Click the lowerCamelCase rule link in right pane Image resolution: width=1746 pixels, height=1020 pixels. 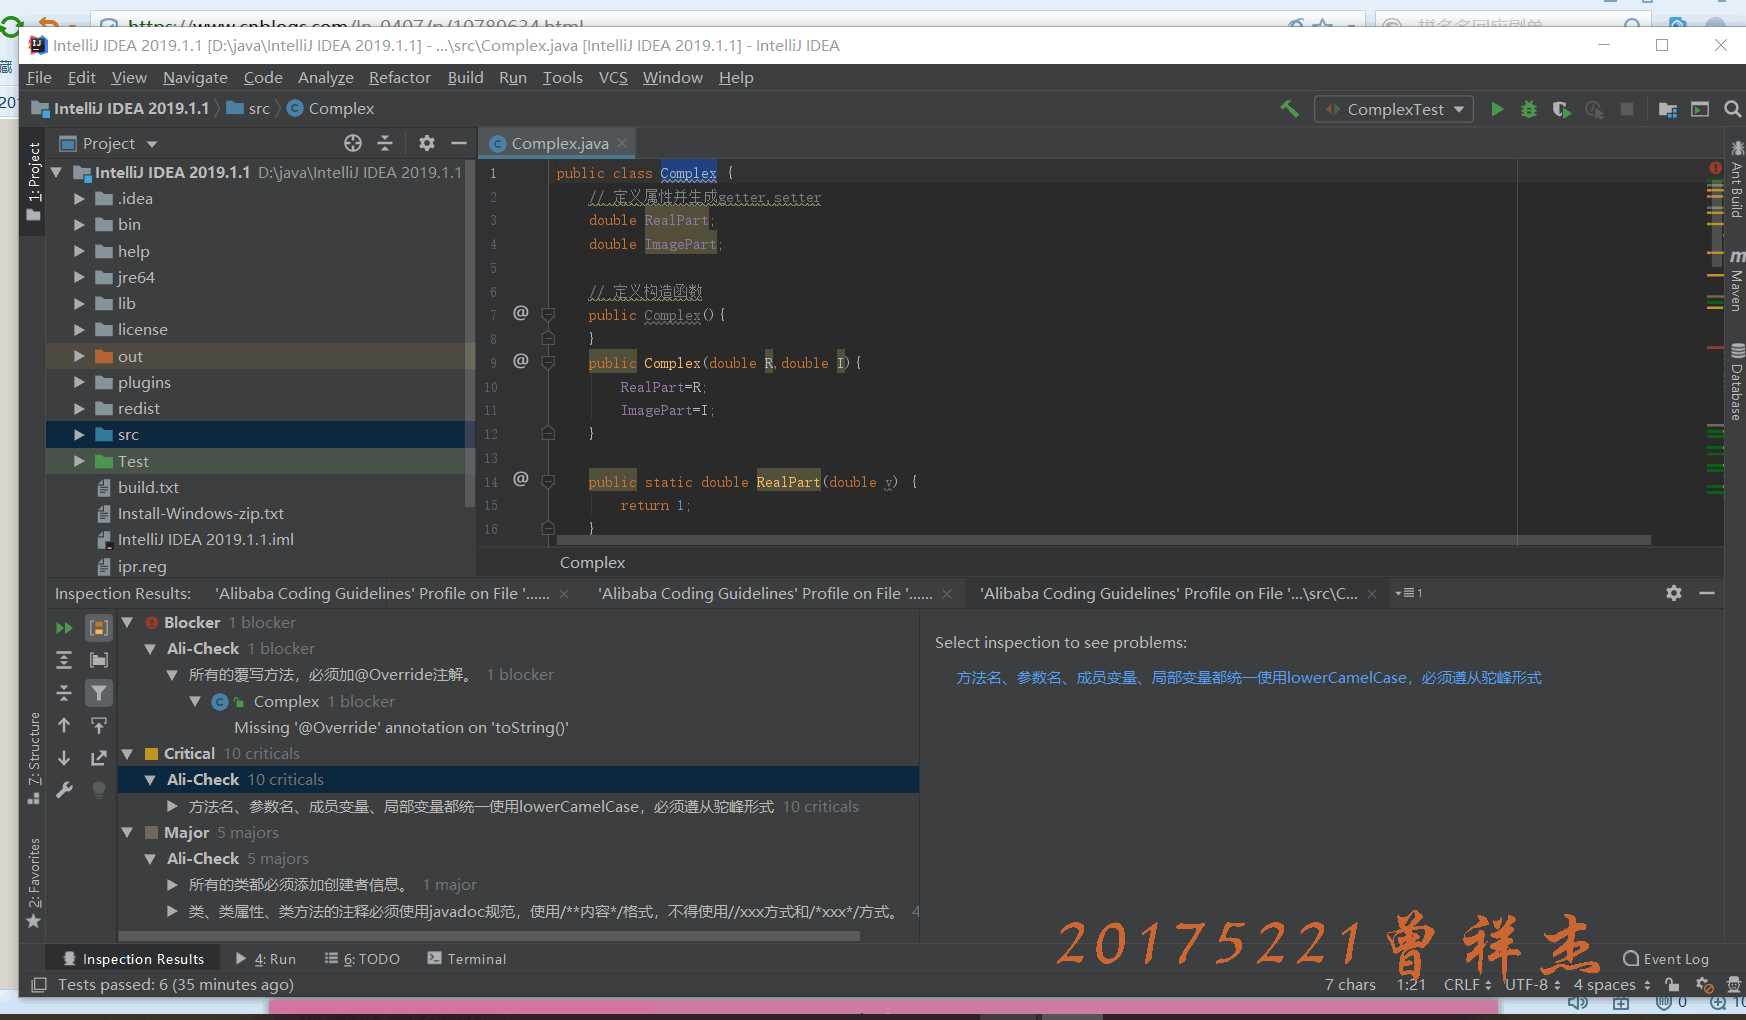[1248, 678]
